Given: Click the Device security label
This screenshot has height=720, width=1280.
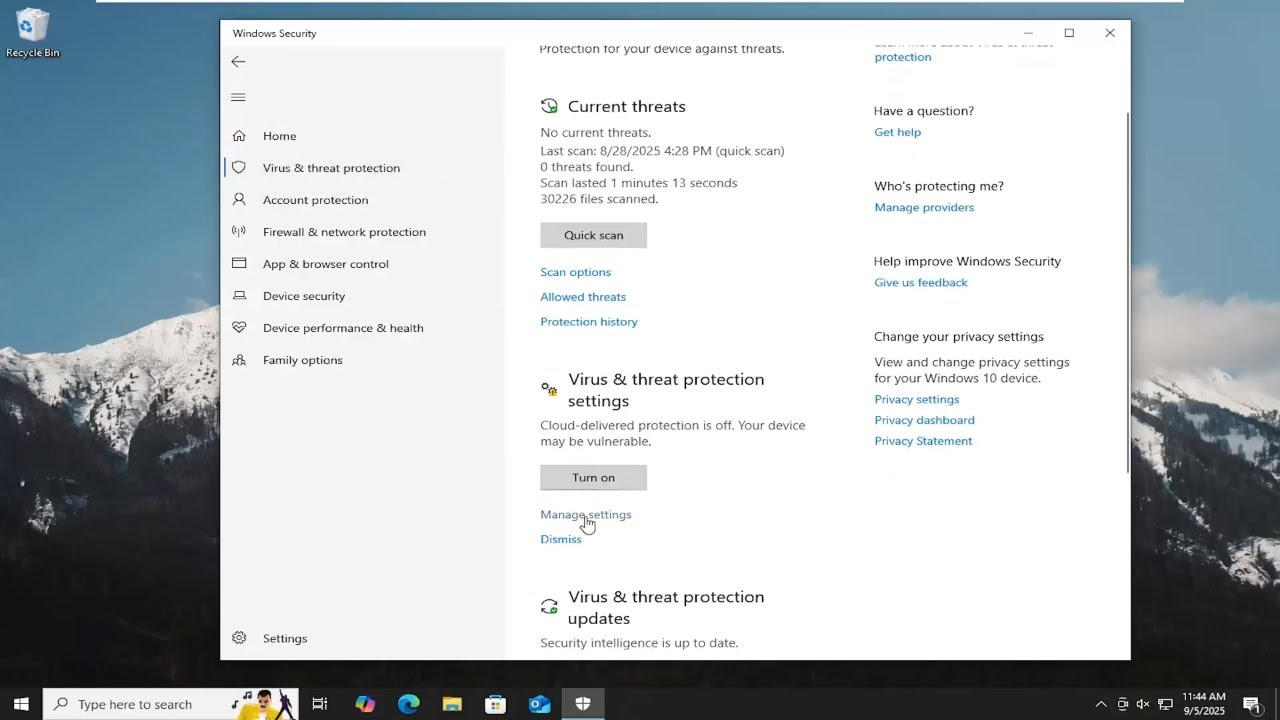Looking at the screenshot, I should [304, 296].
